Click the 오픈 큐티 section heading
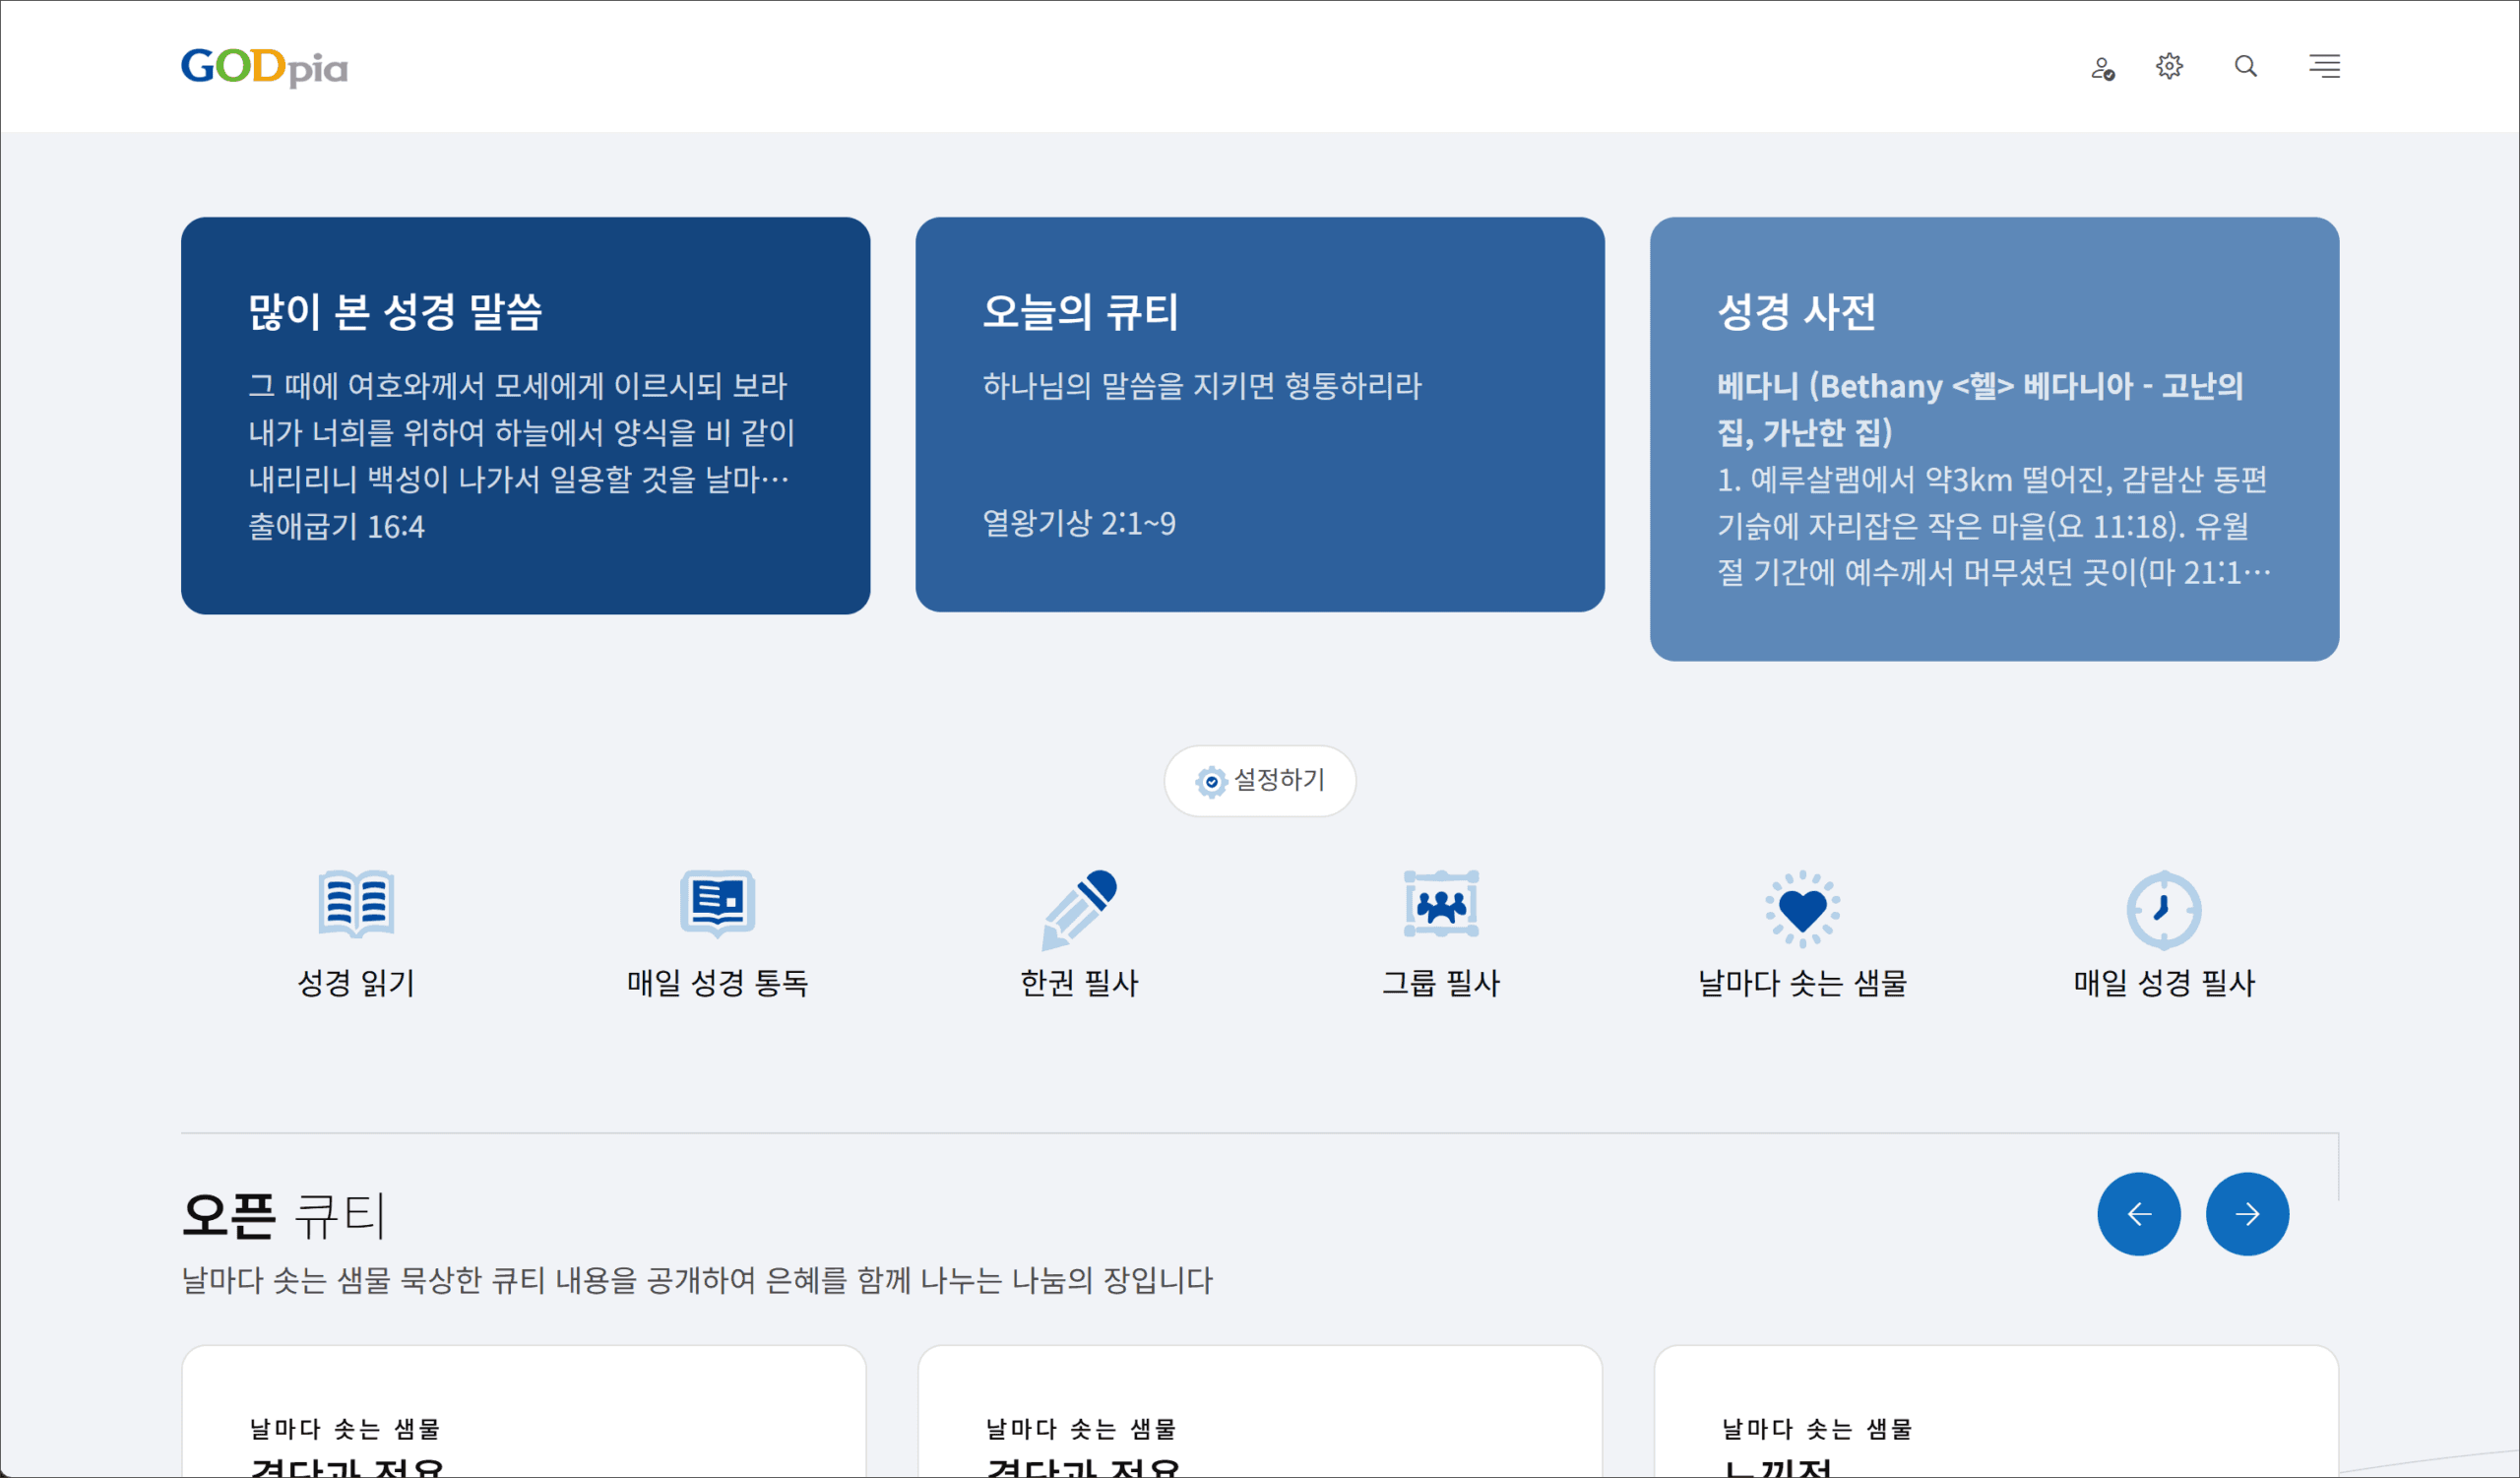The height and width of the screenshot is (1478, 2520). click(x=283, y=1214)
